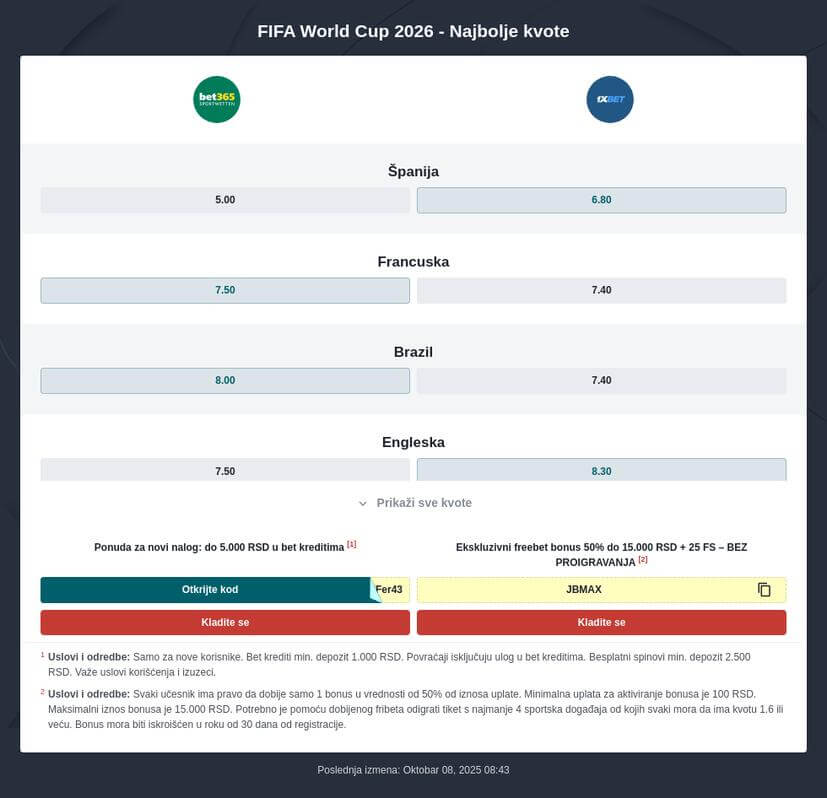The height and width of the screenshot is (798, 827).
Task: Select Engleska odds 8.30
Action: [x=601, y=470]
